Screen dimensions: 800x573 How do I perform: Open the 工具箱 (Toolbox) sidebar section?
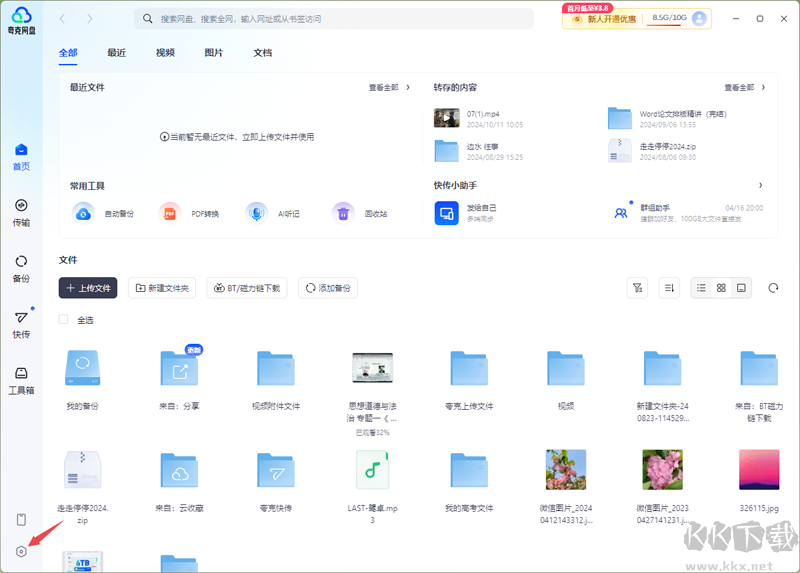[21, 379]
